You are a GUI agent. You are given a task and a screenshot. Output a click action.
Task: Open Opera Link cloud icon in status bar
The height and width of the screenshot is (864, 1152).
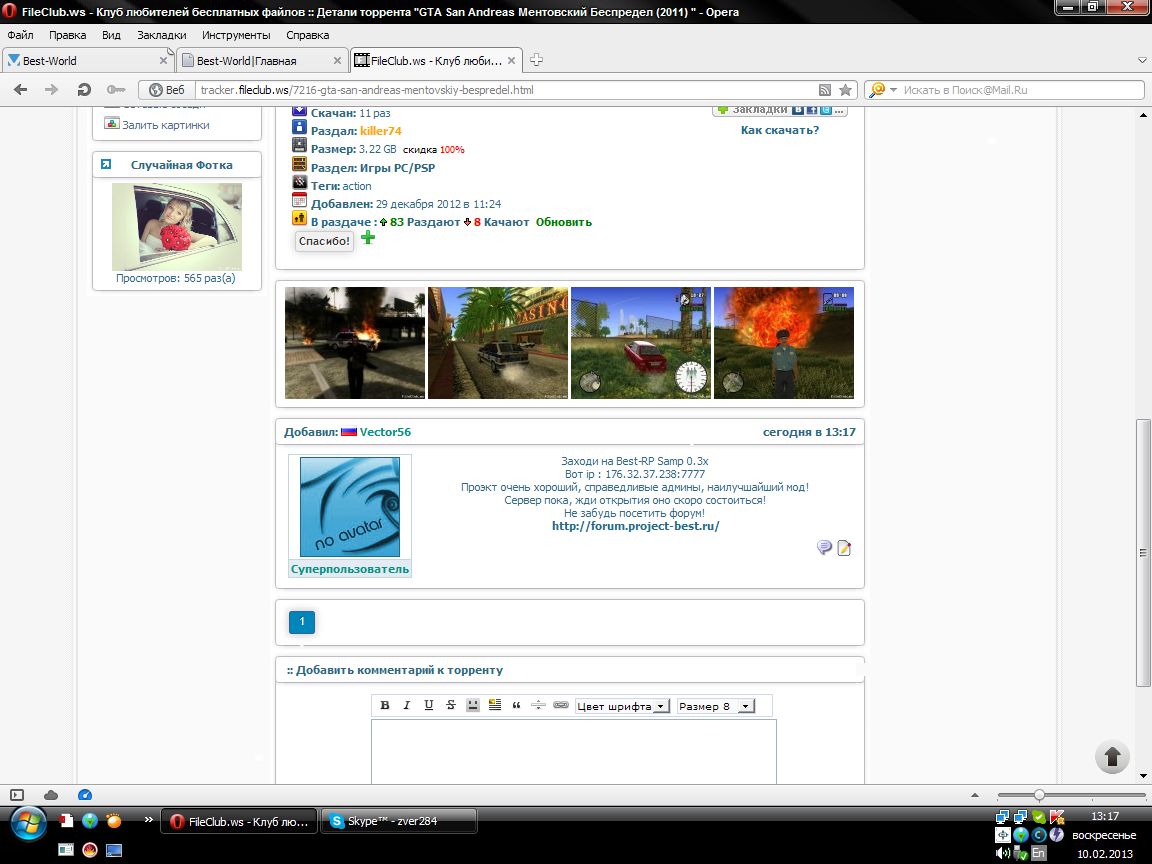[51, 795]
